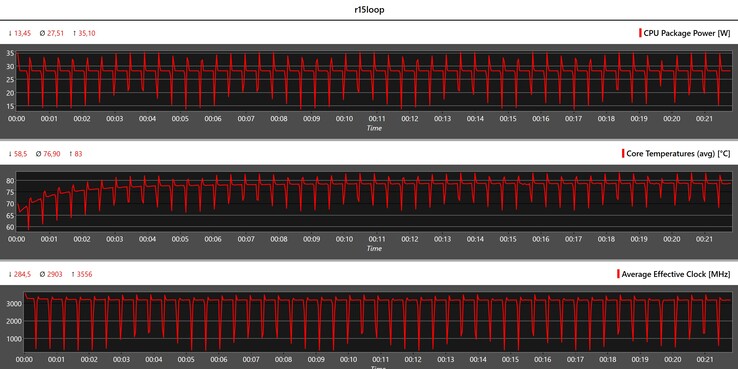Viewport: 738px width, 369px height.
Task: Click the 15 label on the power y-axis
Action: [x=10, y=106]
